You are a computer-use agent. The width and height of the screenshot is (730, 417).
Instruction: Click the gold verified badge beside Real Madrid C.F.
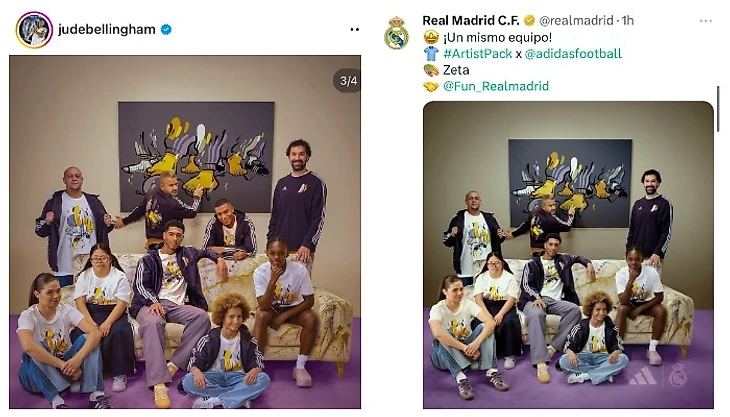(529, 20)
